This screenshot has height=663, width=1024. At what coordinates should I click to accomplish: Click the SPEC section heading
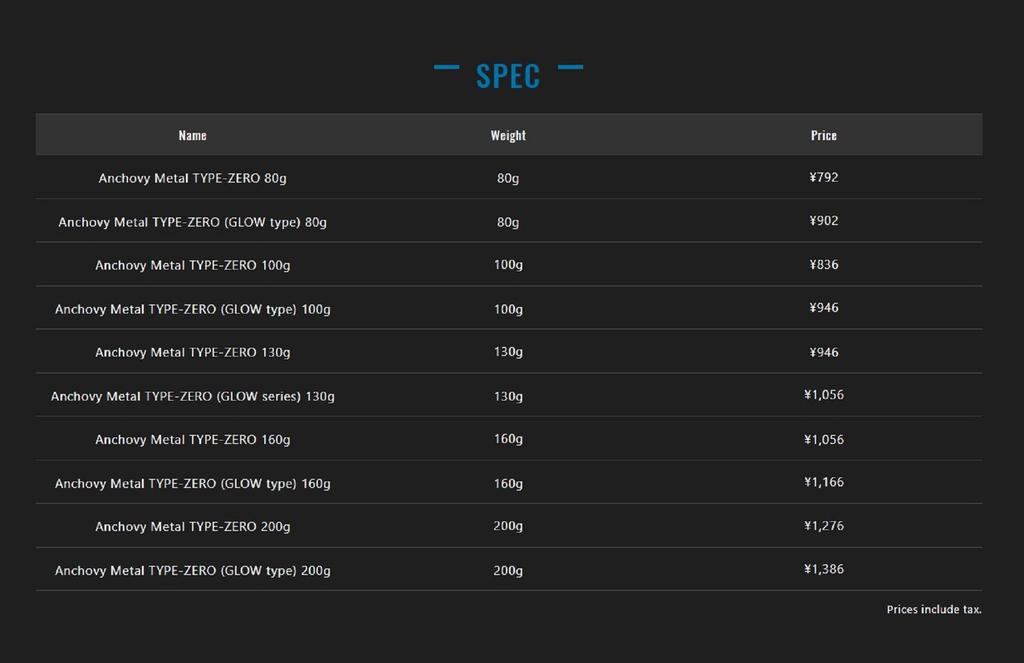click(x=508, y=76)
